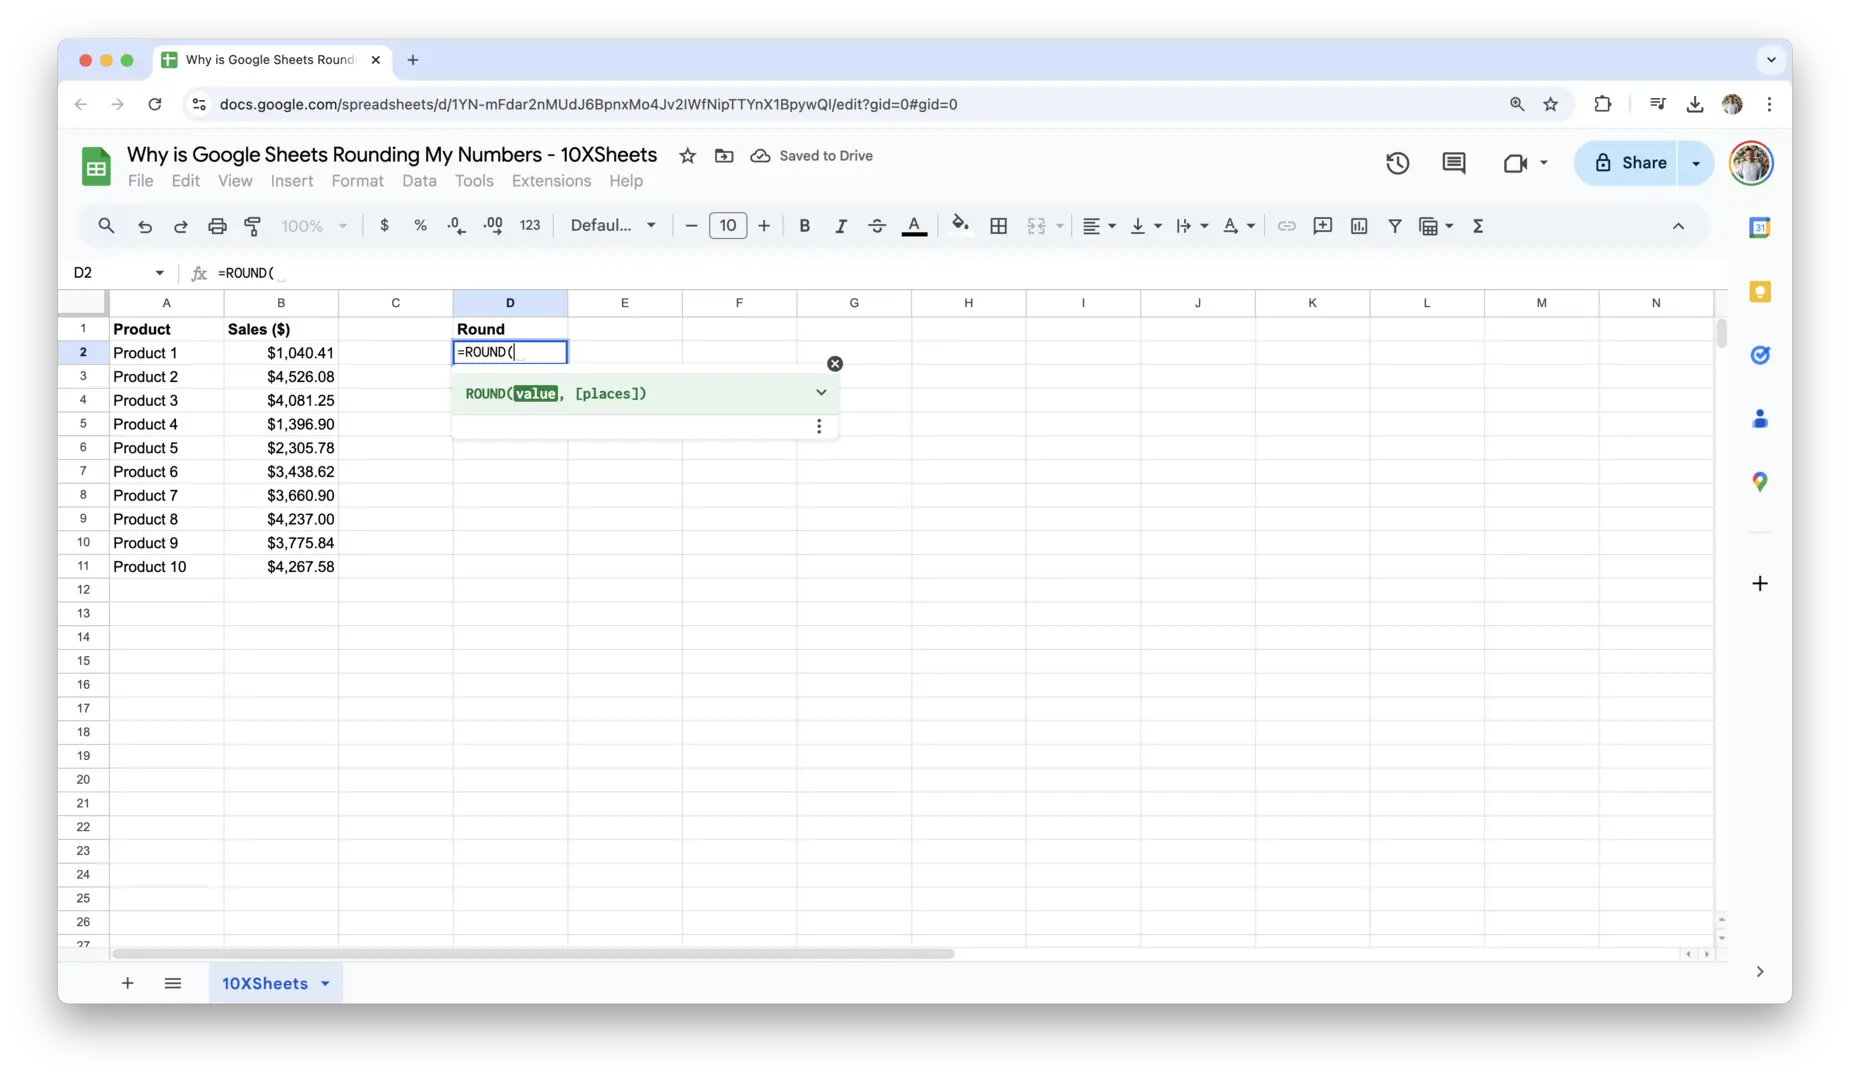Open Google Keep in the side panel
The height and width of the screenshot is (1080, 1850).
tap(1759, 292)
